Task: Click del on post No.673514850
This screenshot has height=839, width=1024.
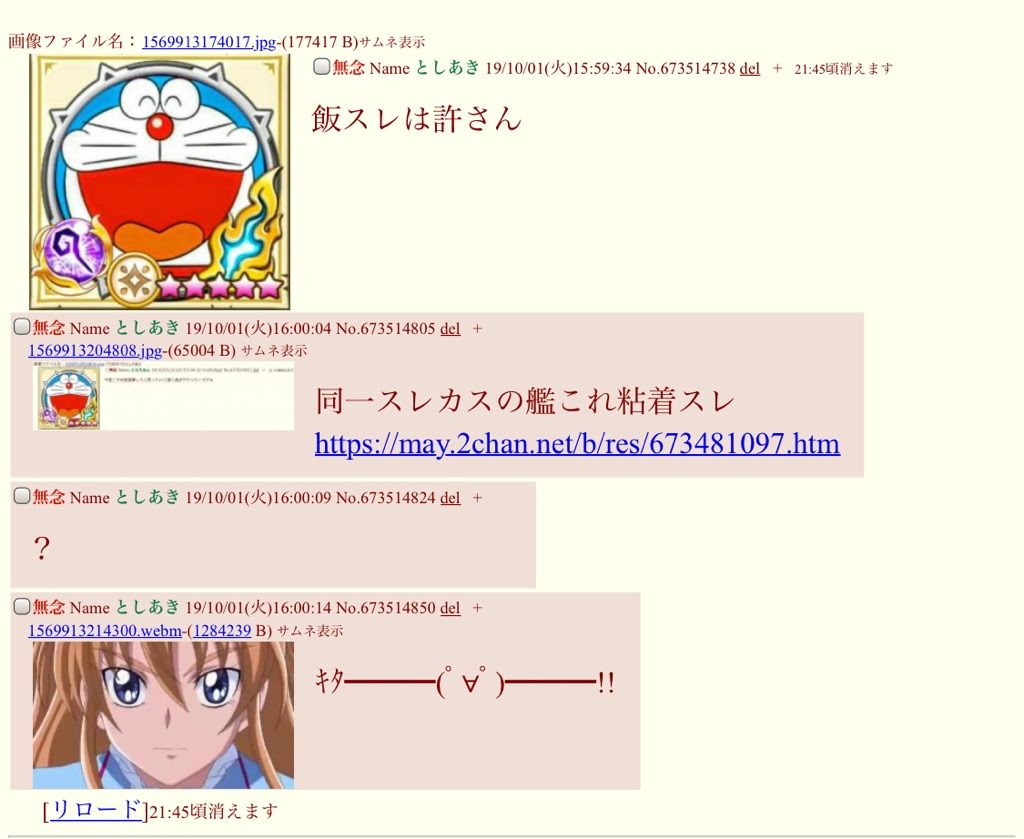Action: pos(450,608)
